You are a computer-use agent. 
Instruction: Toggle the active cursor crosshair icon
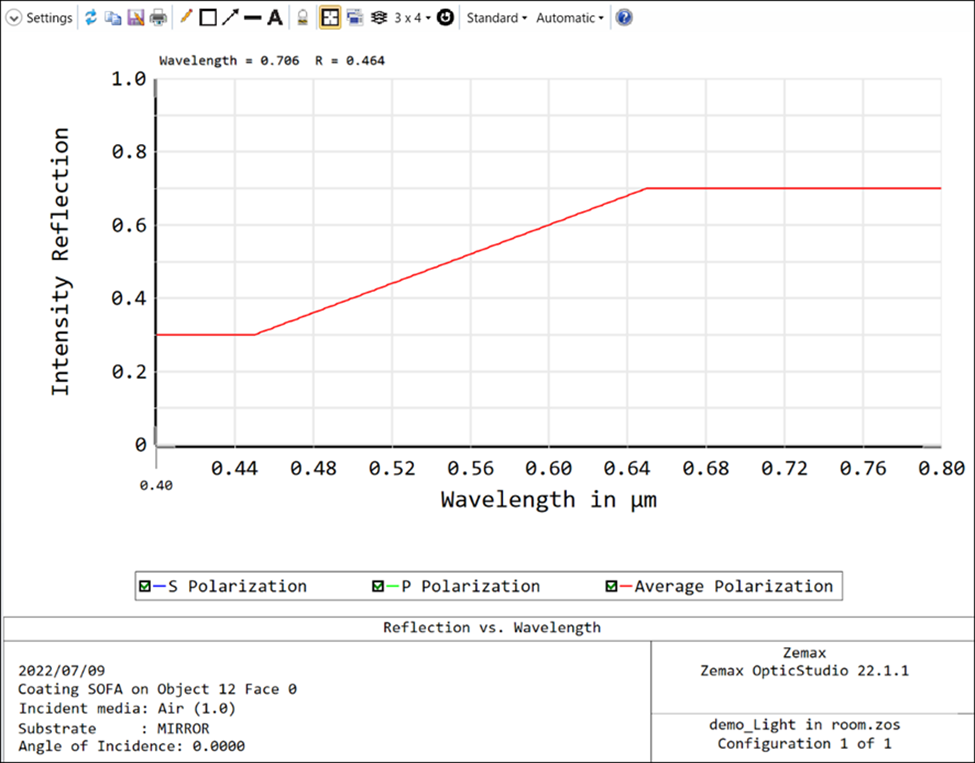[330, 17]
